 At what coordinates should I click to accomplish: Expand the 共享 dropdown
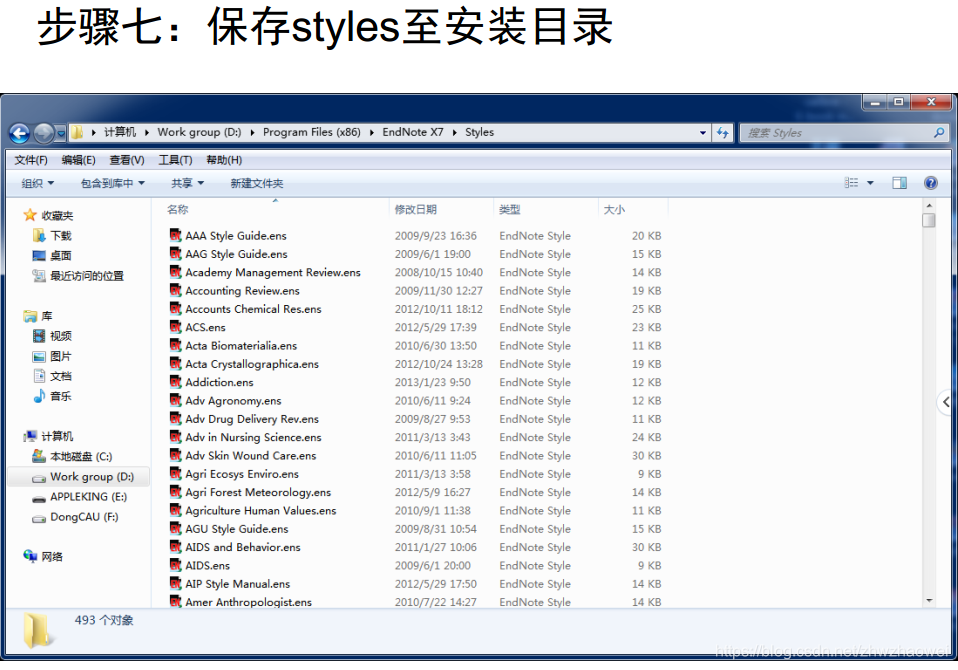pos(187,183)
